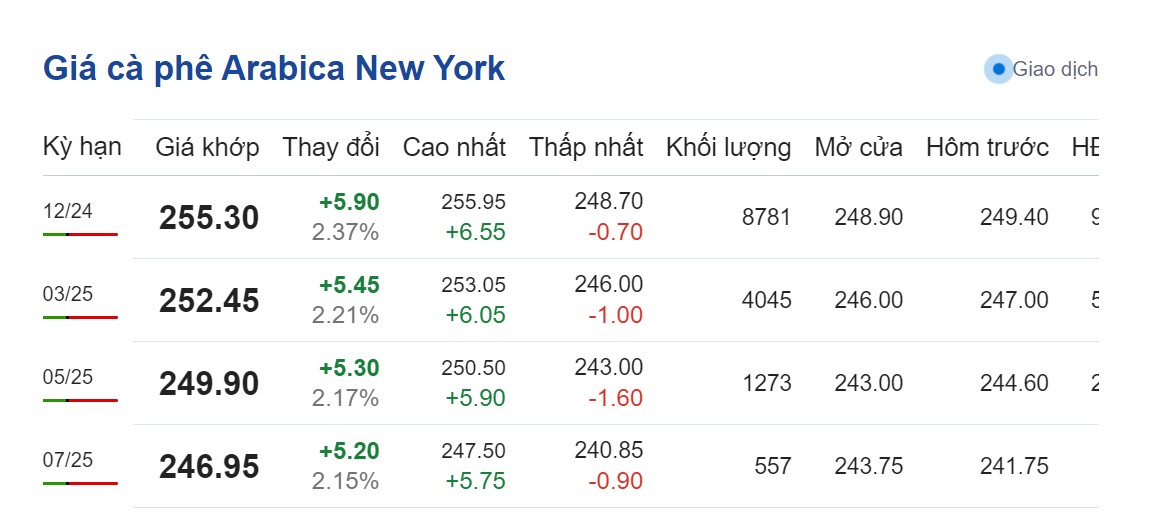Sort by the Thấp nhất column header
The height and width of the screenshot is (526, 1152).
click(586, 148)
